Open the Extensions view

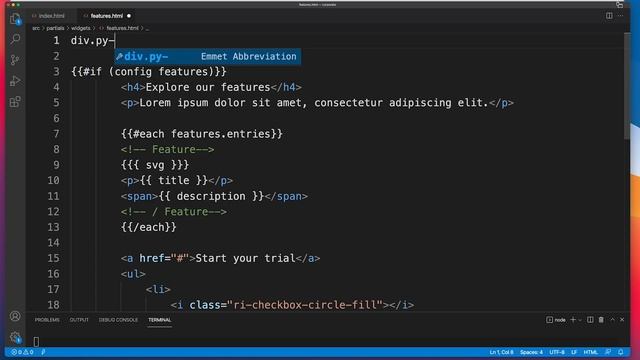point(15,102)
